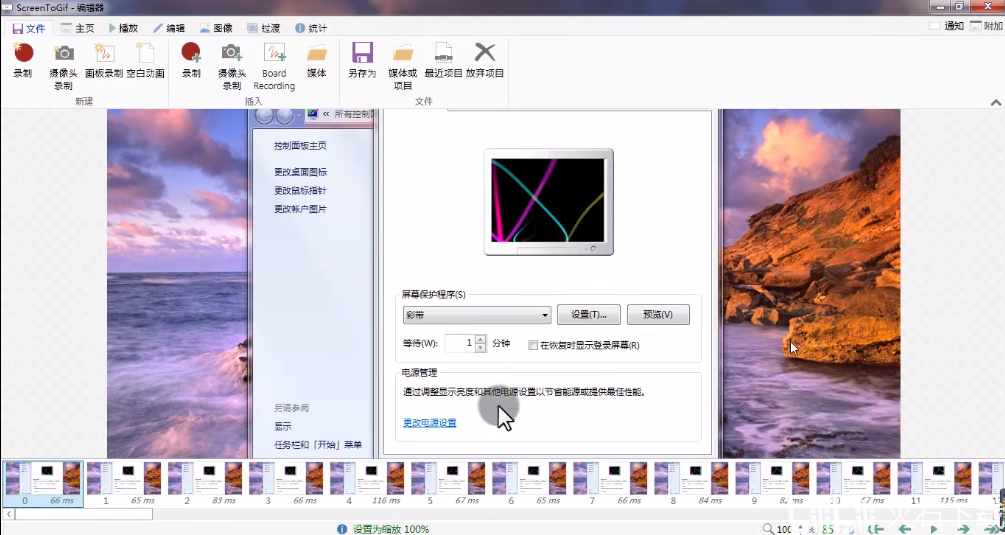This screenshot has height=535, width=1005.
Task: Select frame 9 thumbnail
Action: point(772,484)
